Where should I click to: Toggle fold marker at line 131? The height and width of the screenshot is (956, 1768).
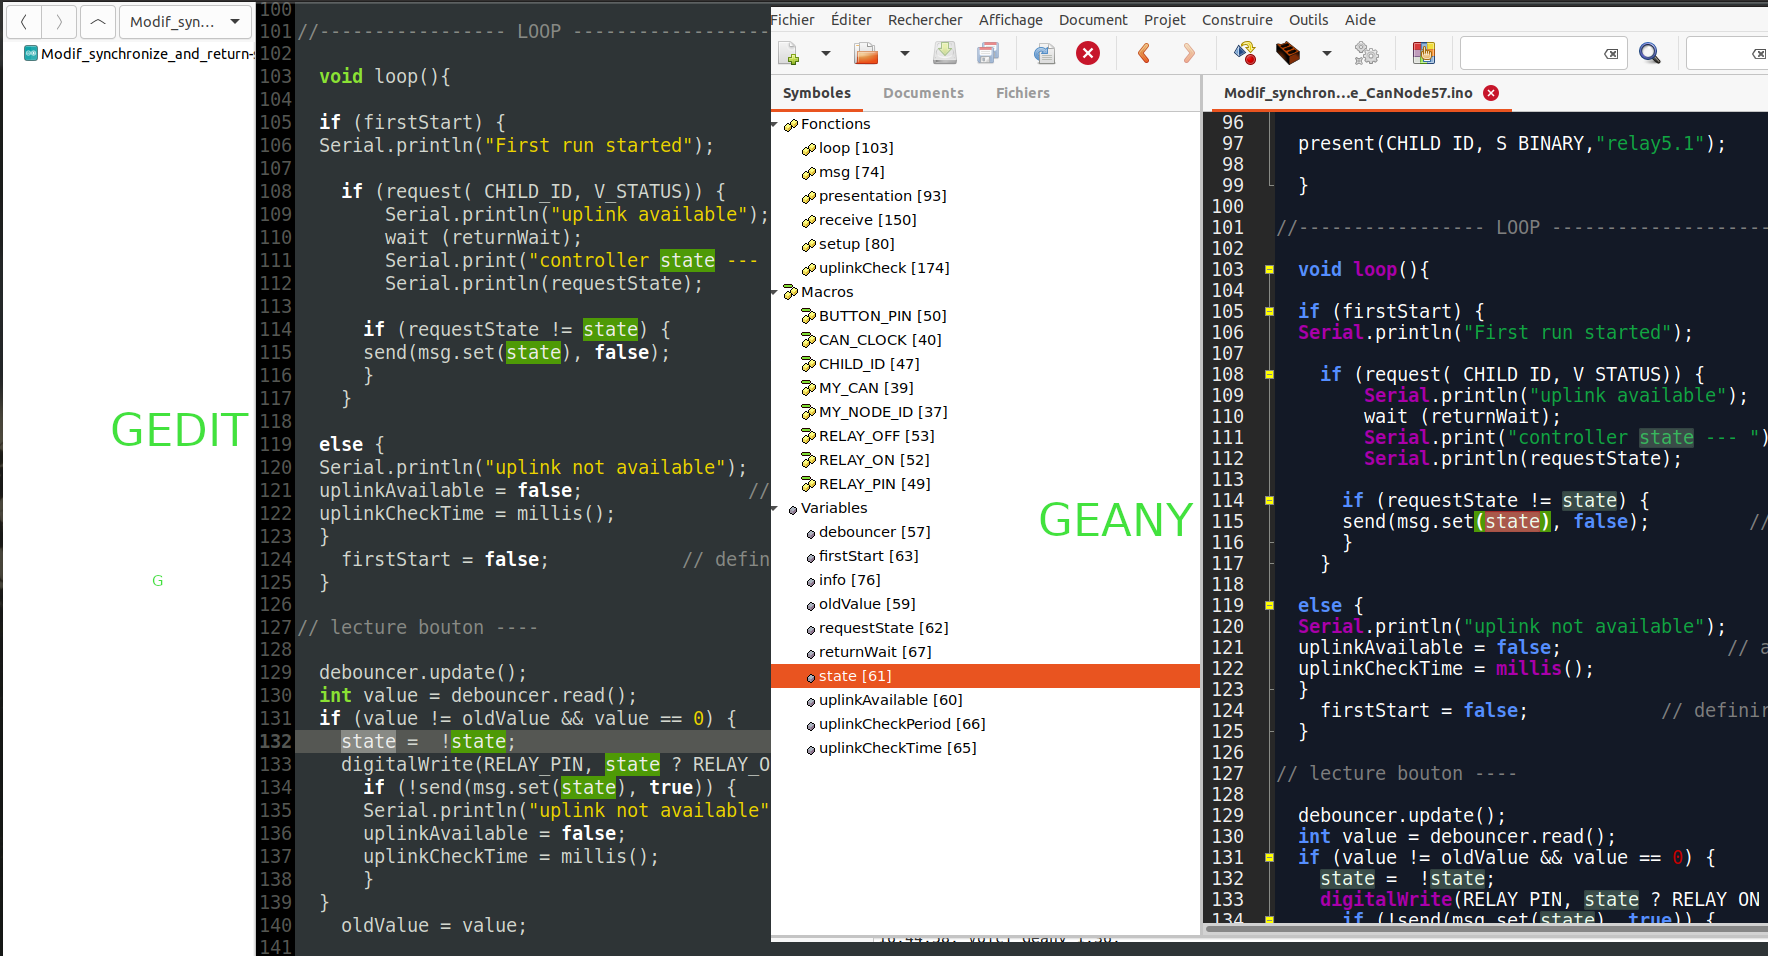[x=1269, y=858]
